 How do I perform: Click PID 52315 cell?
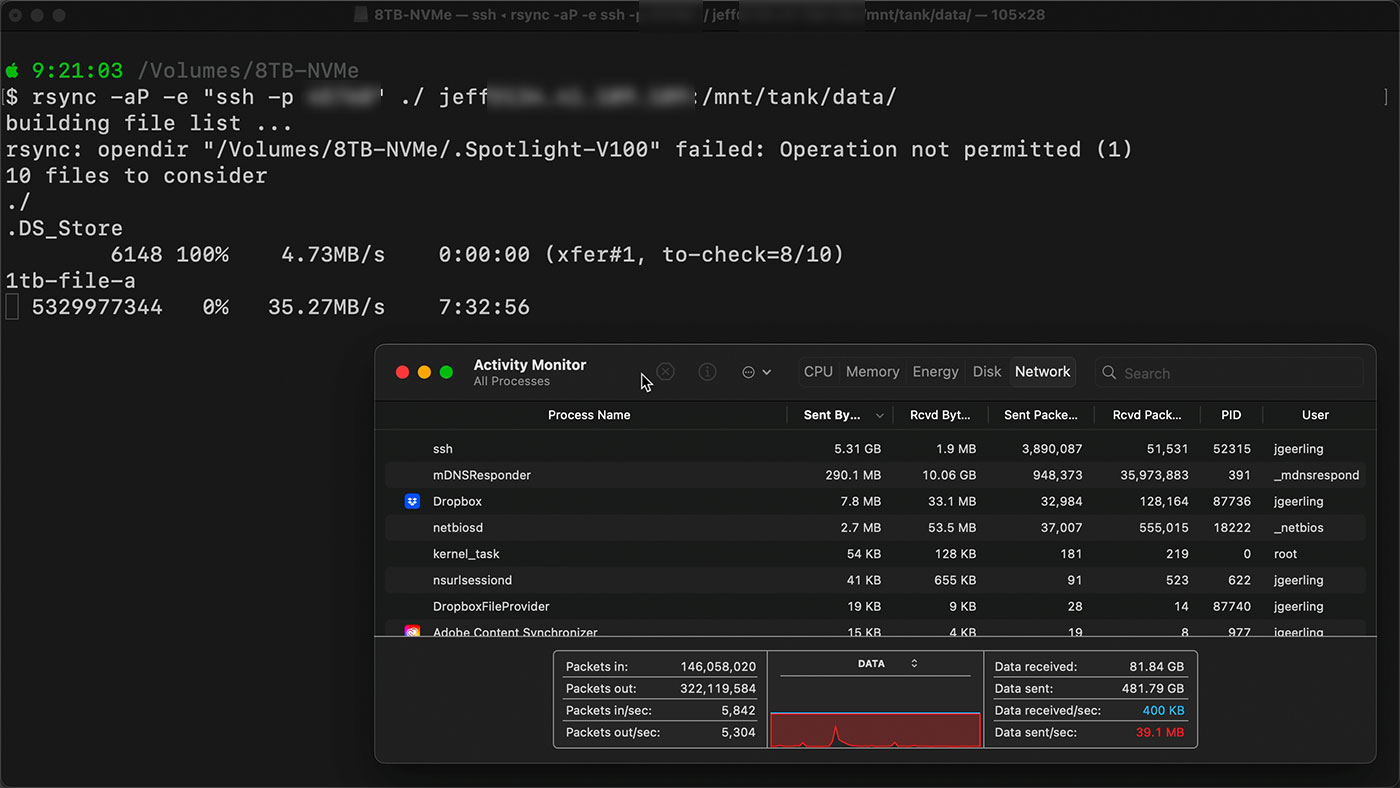1231,449
